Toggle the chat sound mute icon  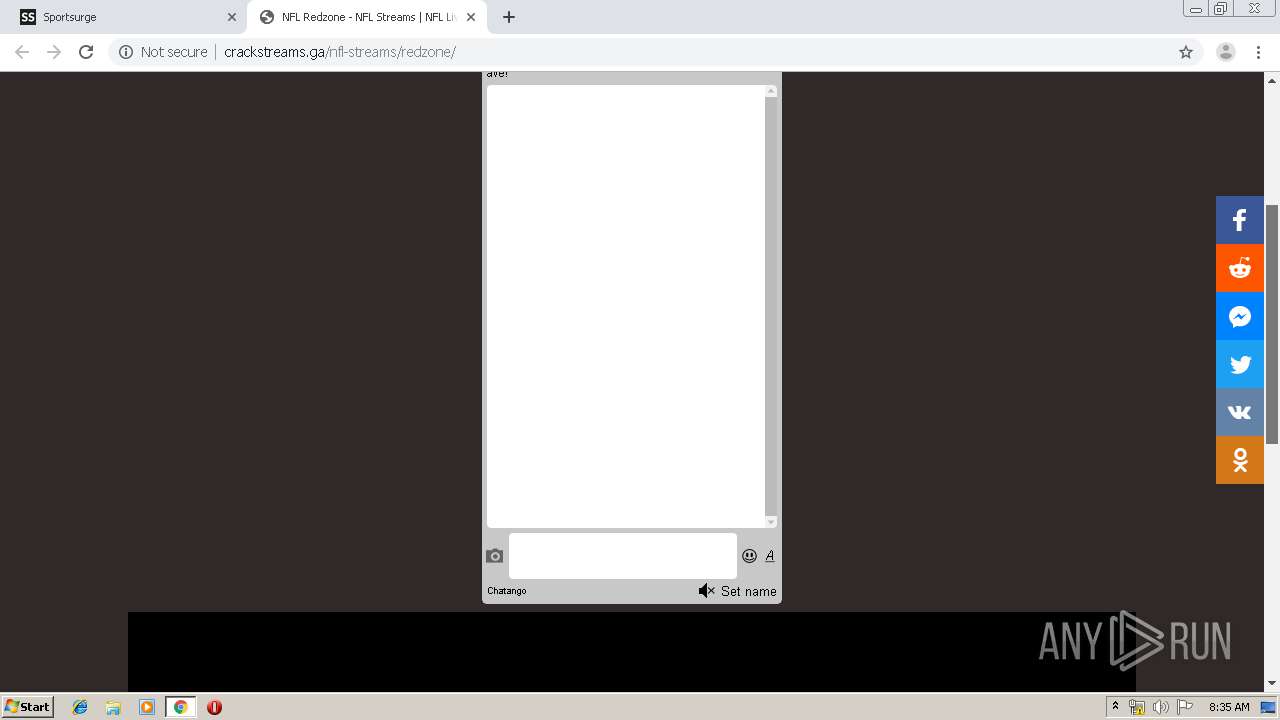[x=706, y=591]
